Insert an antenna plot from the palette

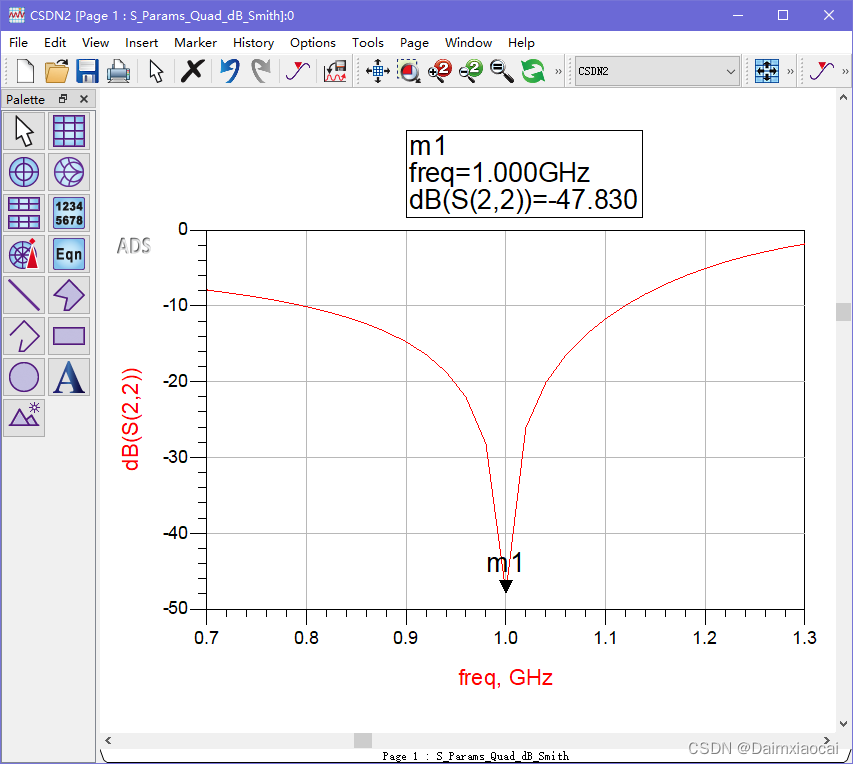[24, 254]
